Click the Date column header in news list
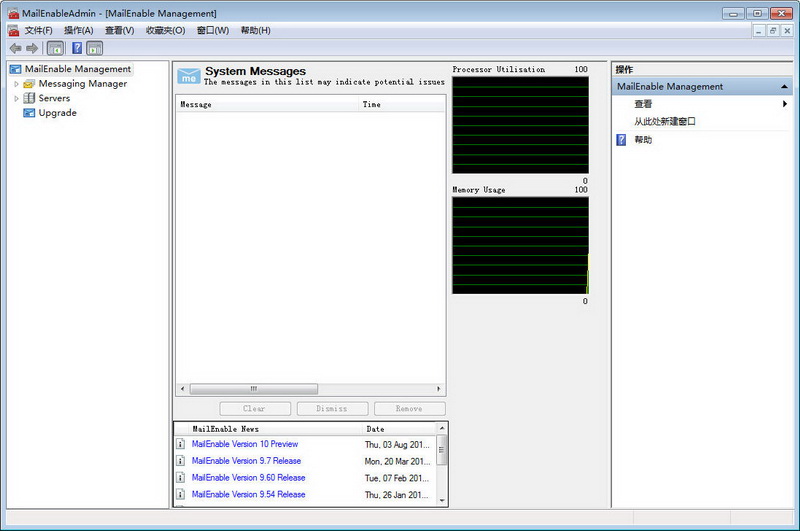 [399, 429]
